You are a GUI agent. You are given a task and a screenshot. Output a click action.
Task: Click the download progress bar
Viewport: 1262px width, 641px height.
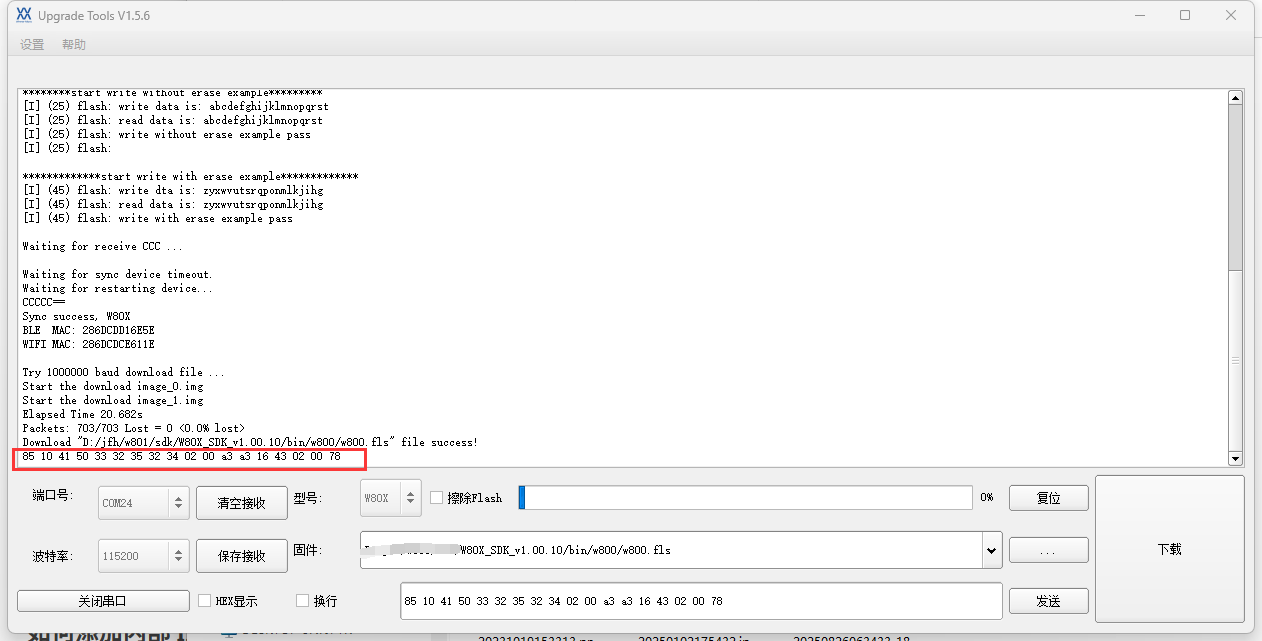pyautogui.click(x=745, y=498)
